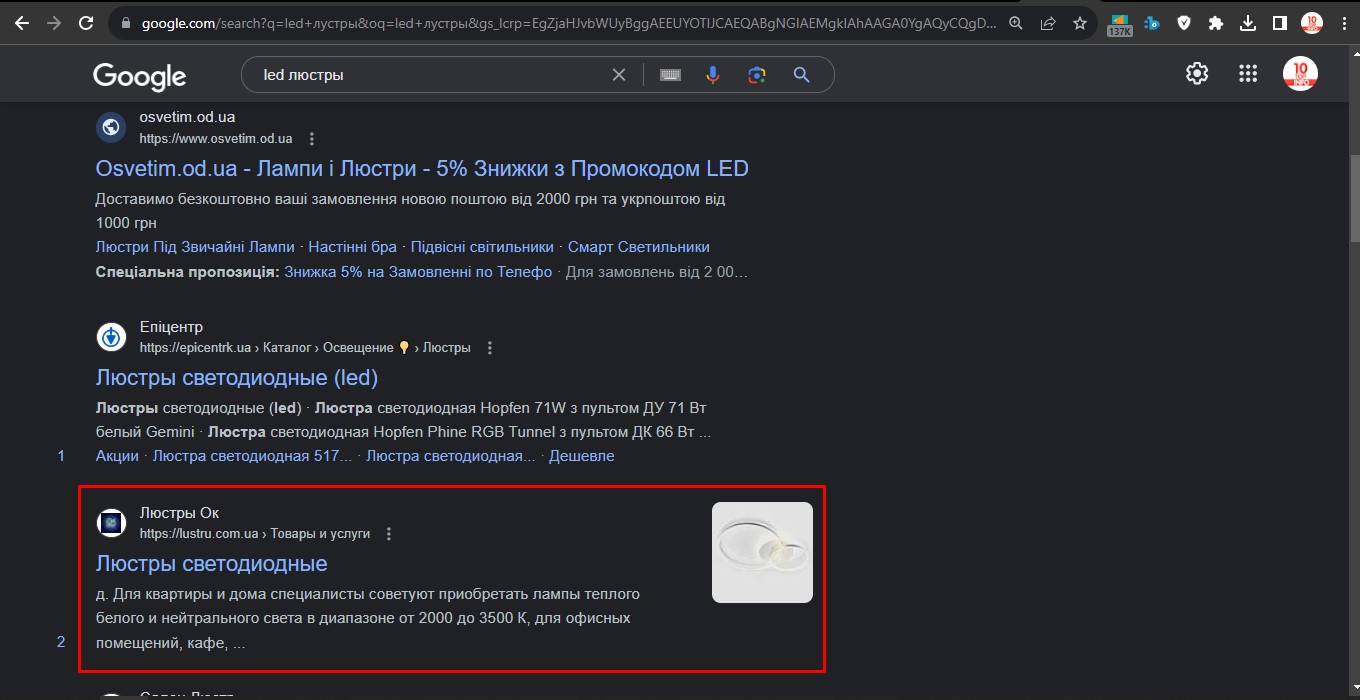Search by image with Google Lens
The image size is (1360, 700).
(x=757, y=75)
